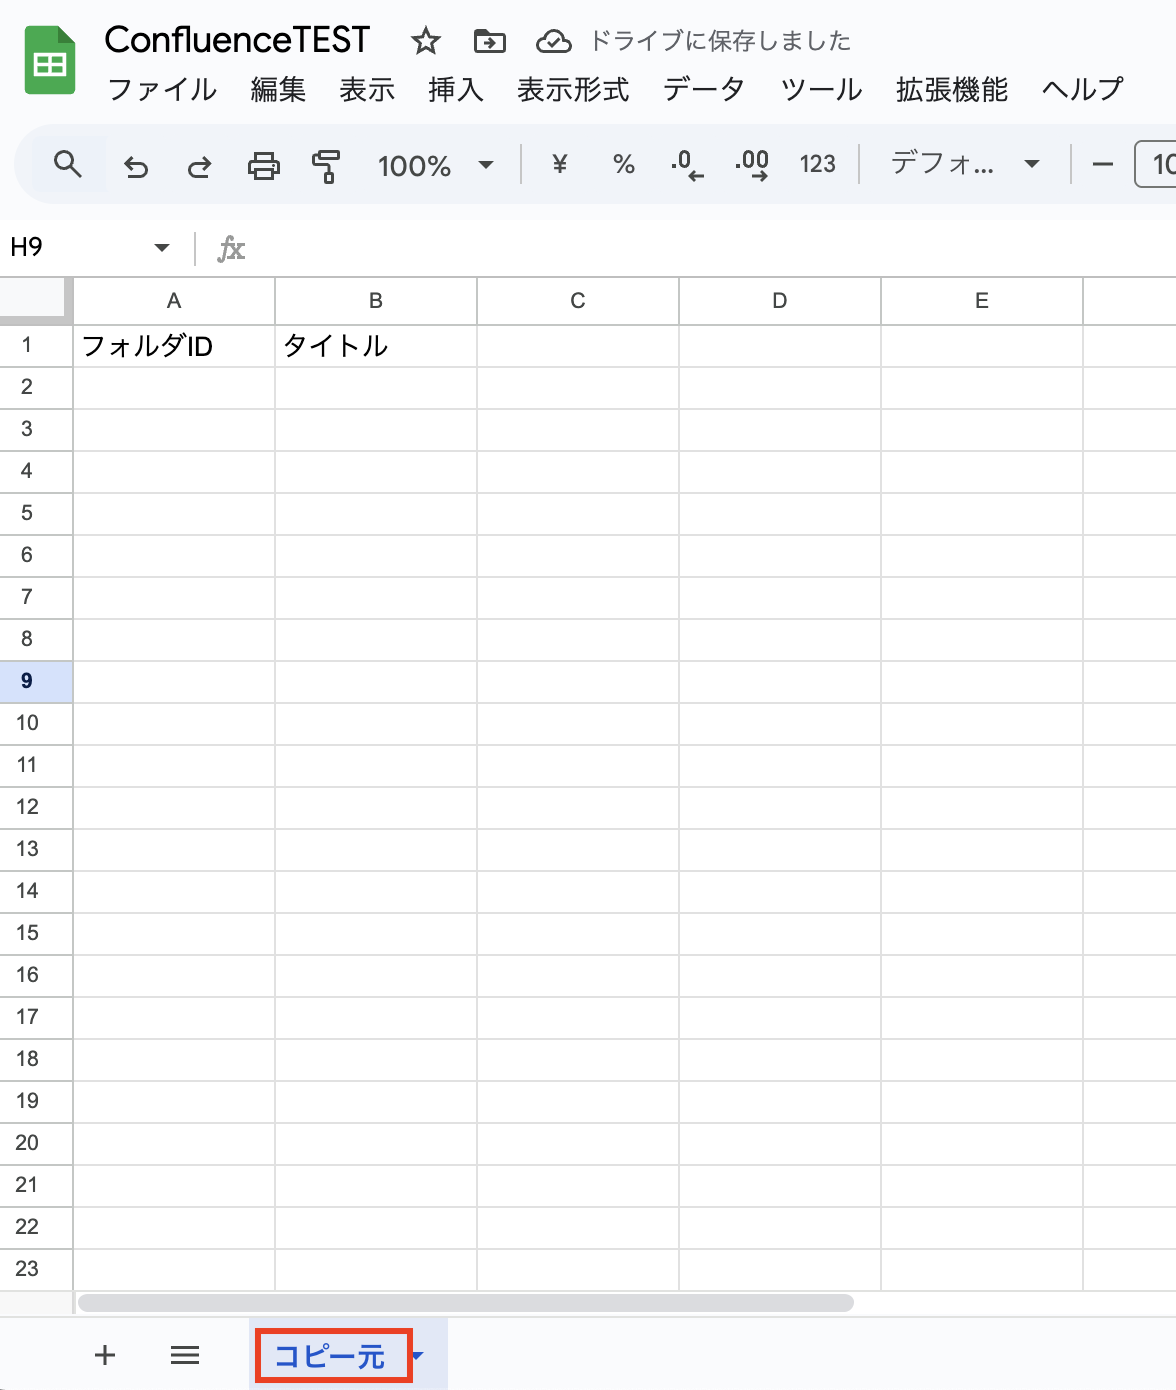This screenshot has height=1390, width=1176.
Task: Open the name box dropdown arrow
Action: tap(162, 248)
